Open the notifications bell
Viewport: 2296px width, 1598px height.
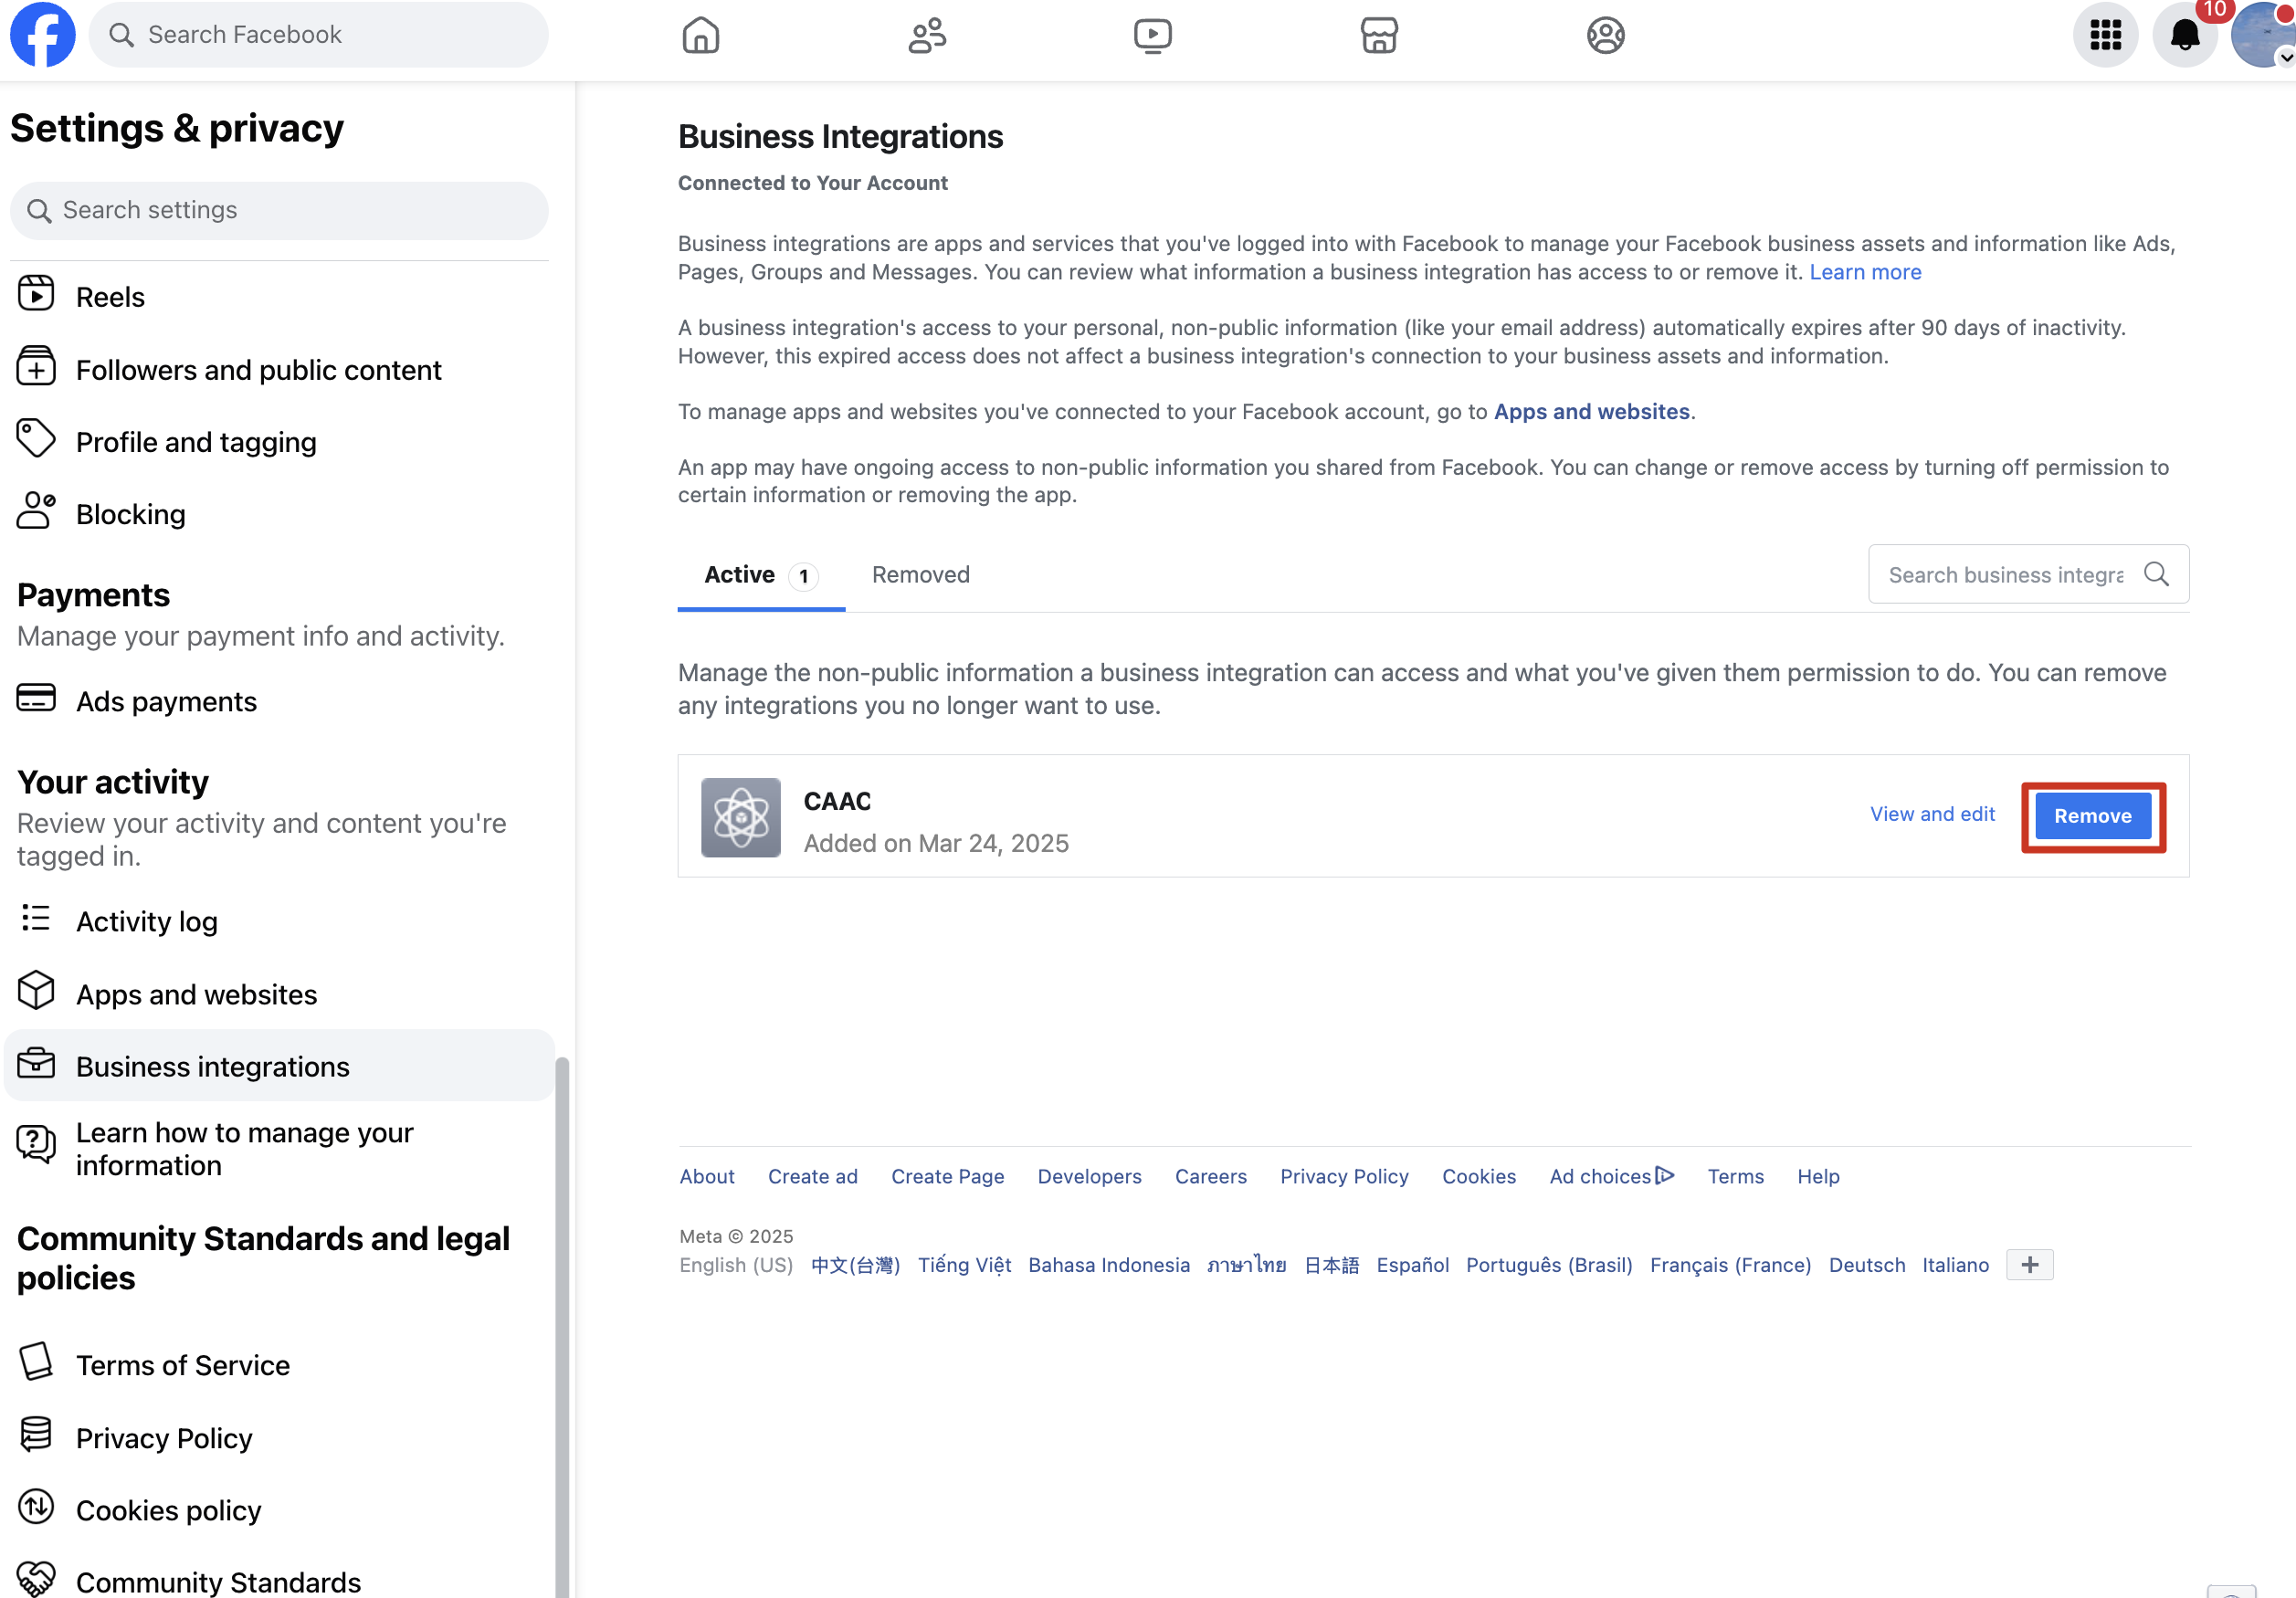tap(2185, 36)
